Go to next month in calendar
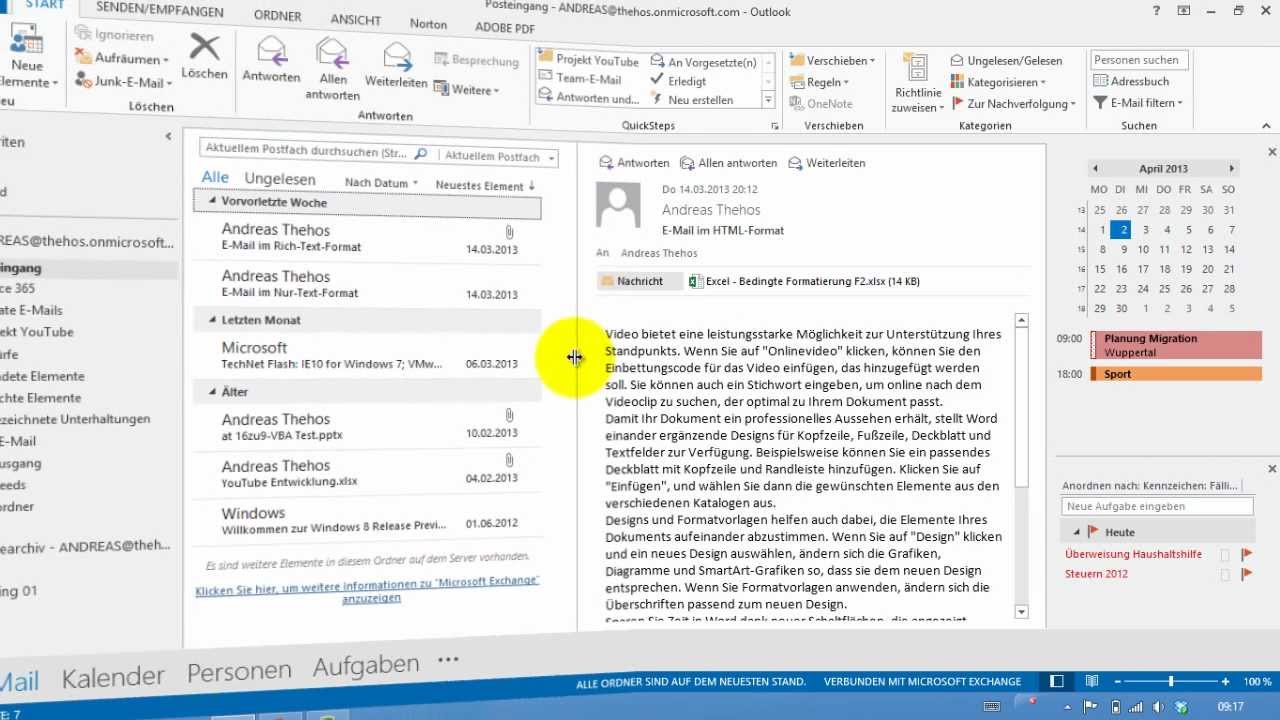This screenshot has height=720, width=1280. [x=1232, y=169]
